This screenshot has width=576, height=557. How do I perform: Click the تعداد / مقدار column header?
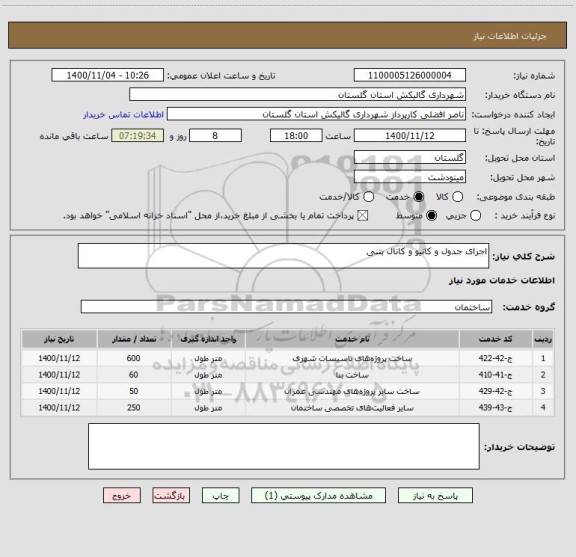tap(134, 339)
